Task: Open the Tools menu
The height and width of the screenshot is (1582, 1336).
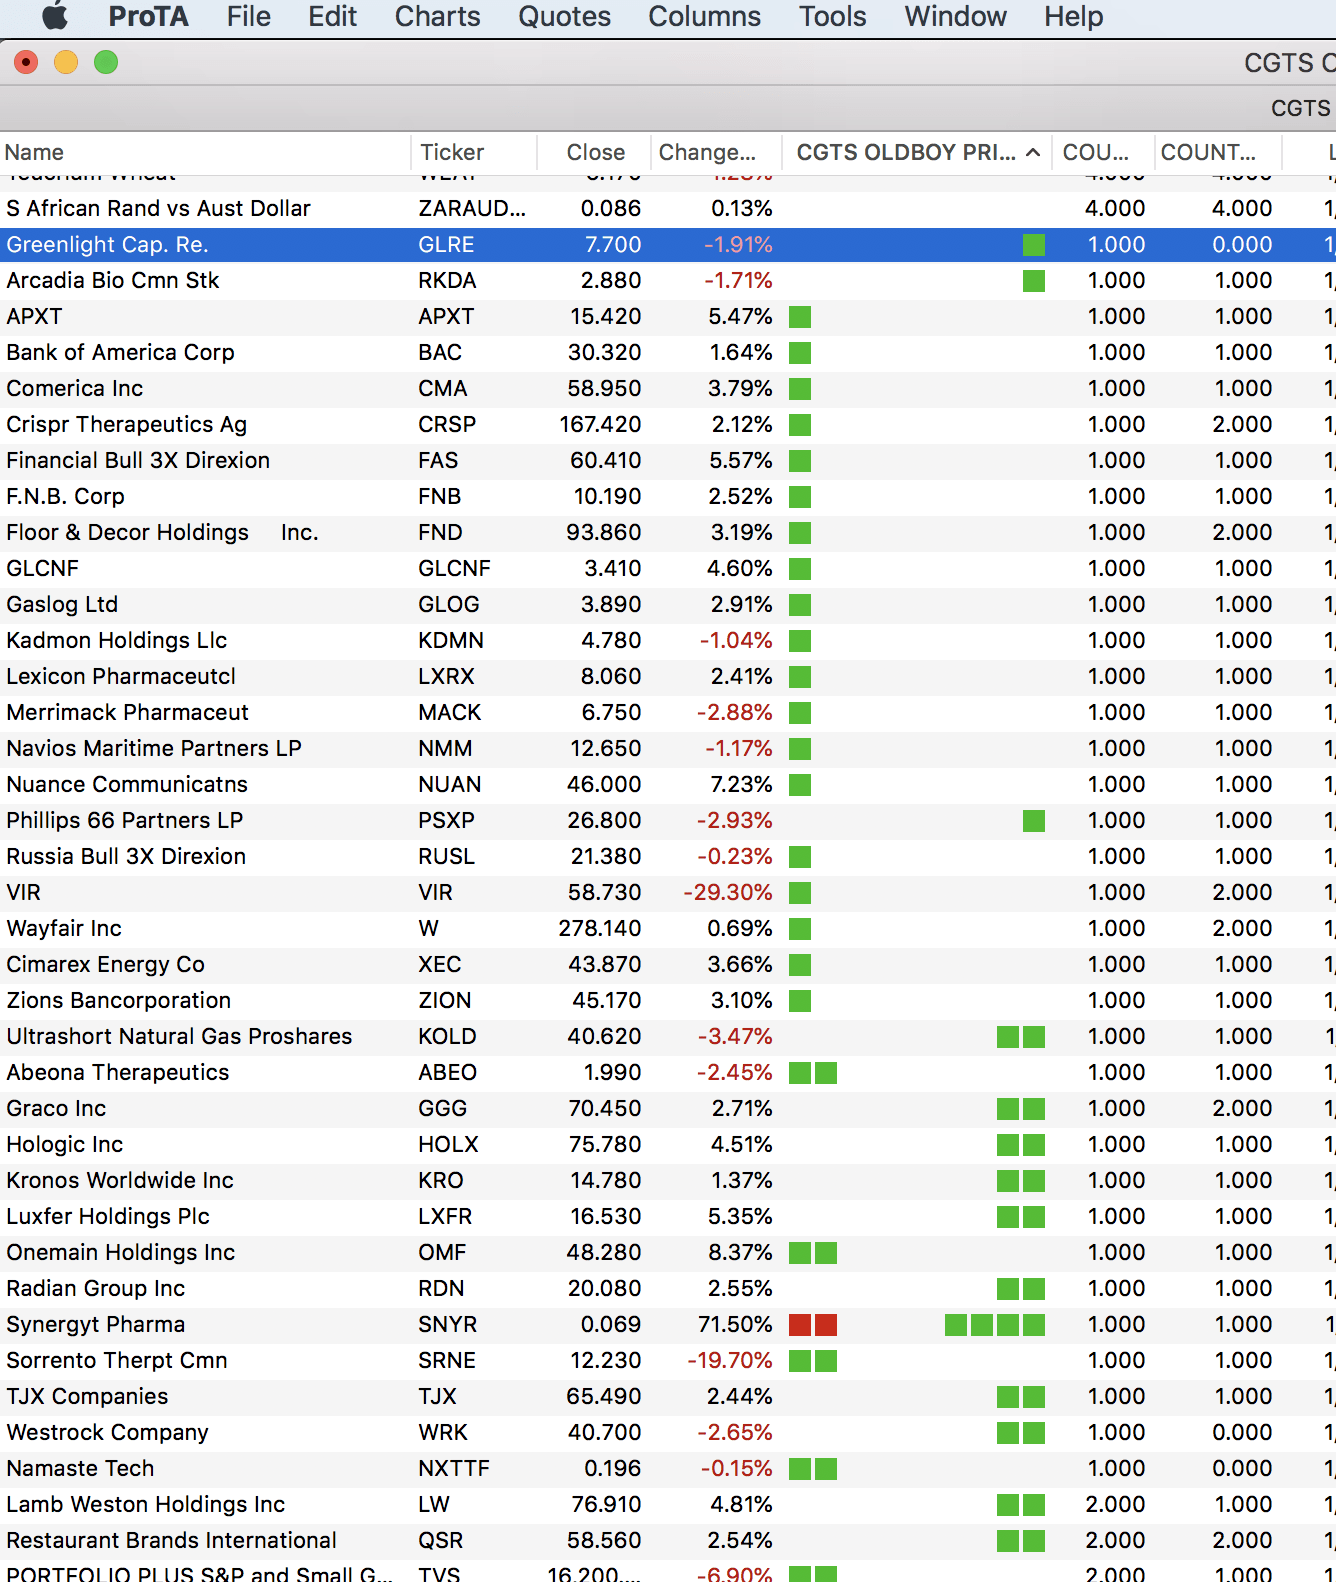Action: point(832,16)
